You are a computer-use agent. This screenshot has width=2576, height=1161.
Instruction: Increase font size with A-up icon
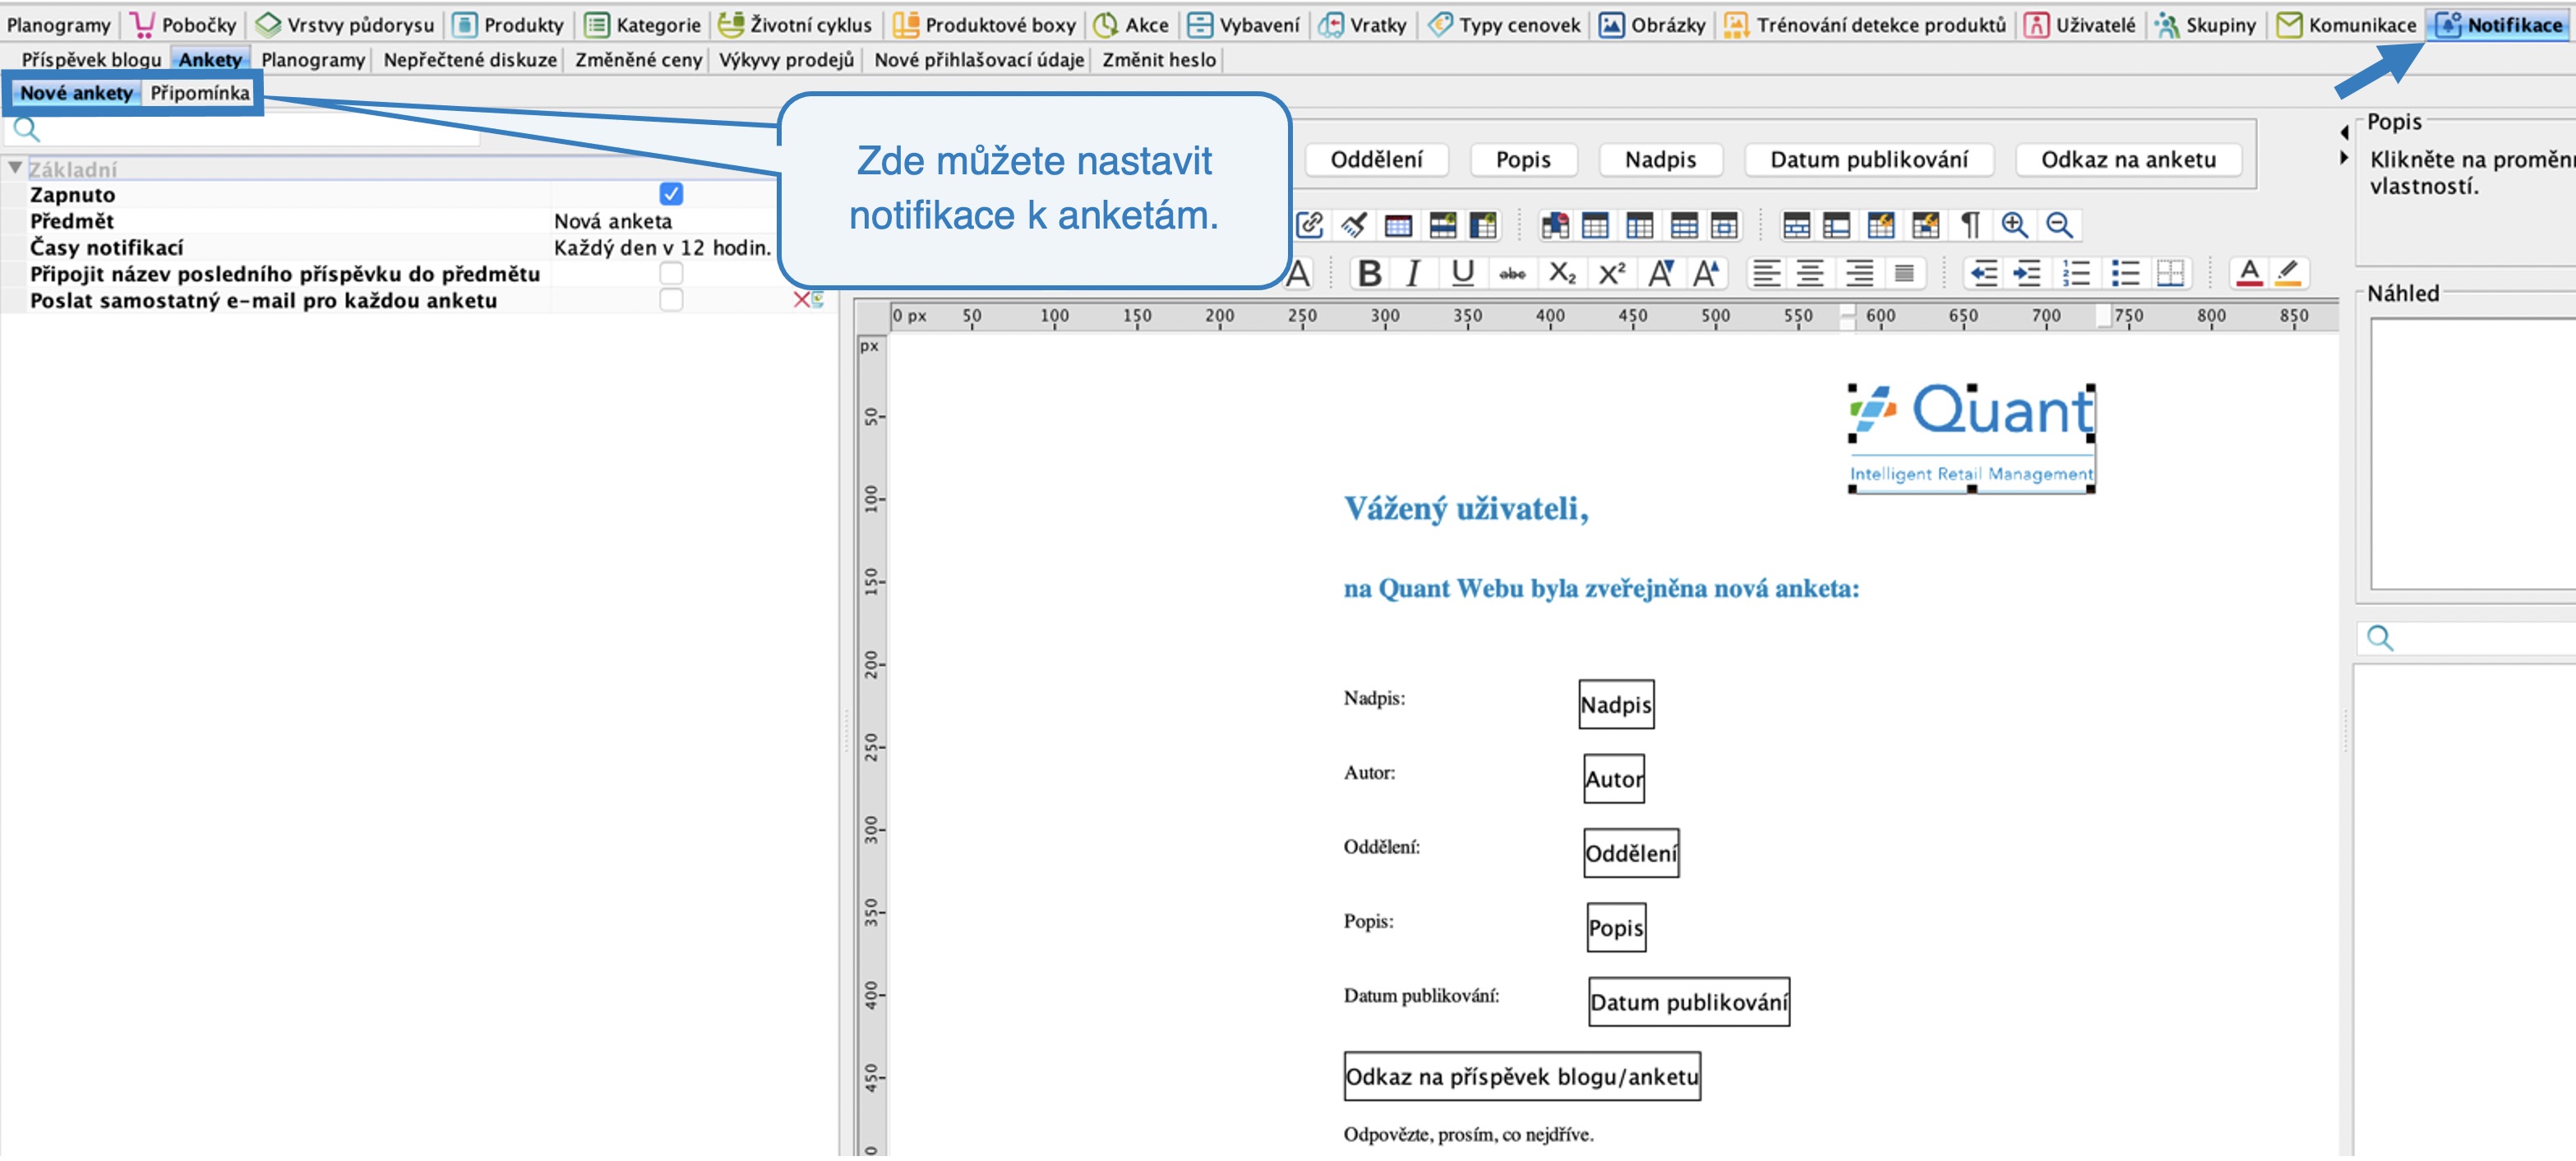pos(1706,273)
